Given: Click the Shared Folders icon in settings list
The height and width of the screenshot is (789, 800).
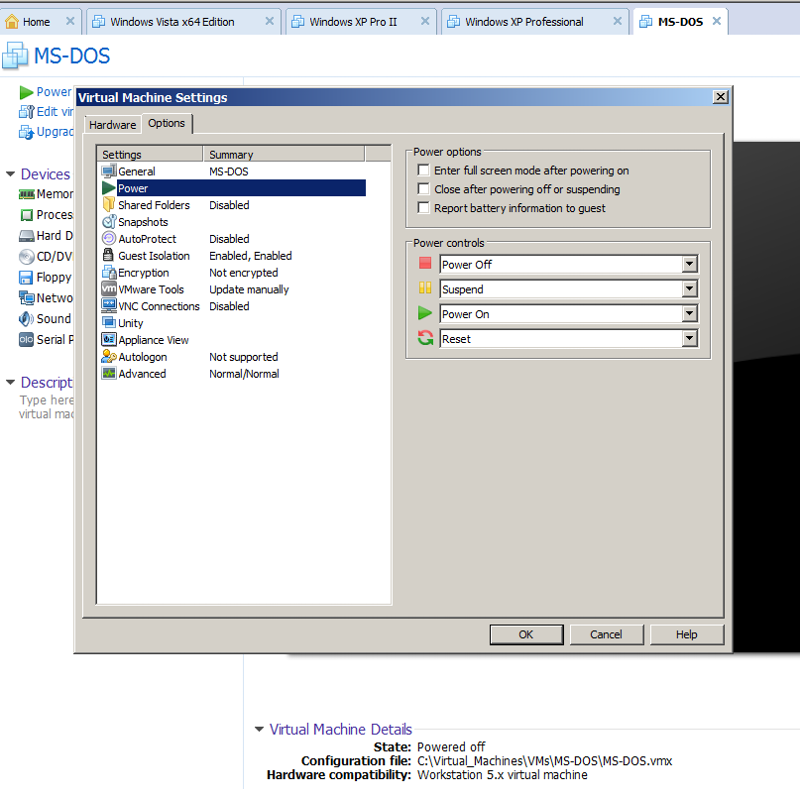Looking at the screenshot, I should (109, 205).
